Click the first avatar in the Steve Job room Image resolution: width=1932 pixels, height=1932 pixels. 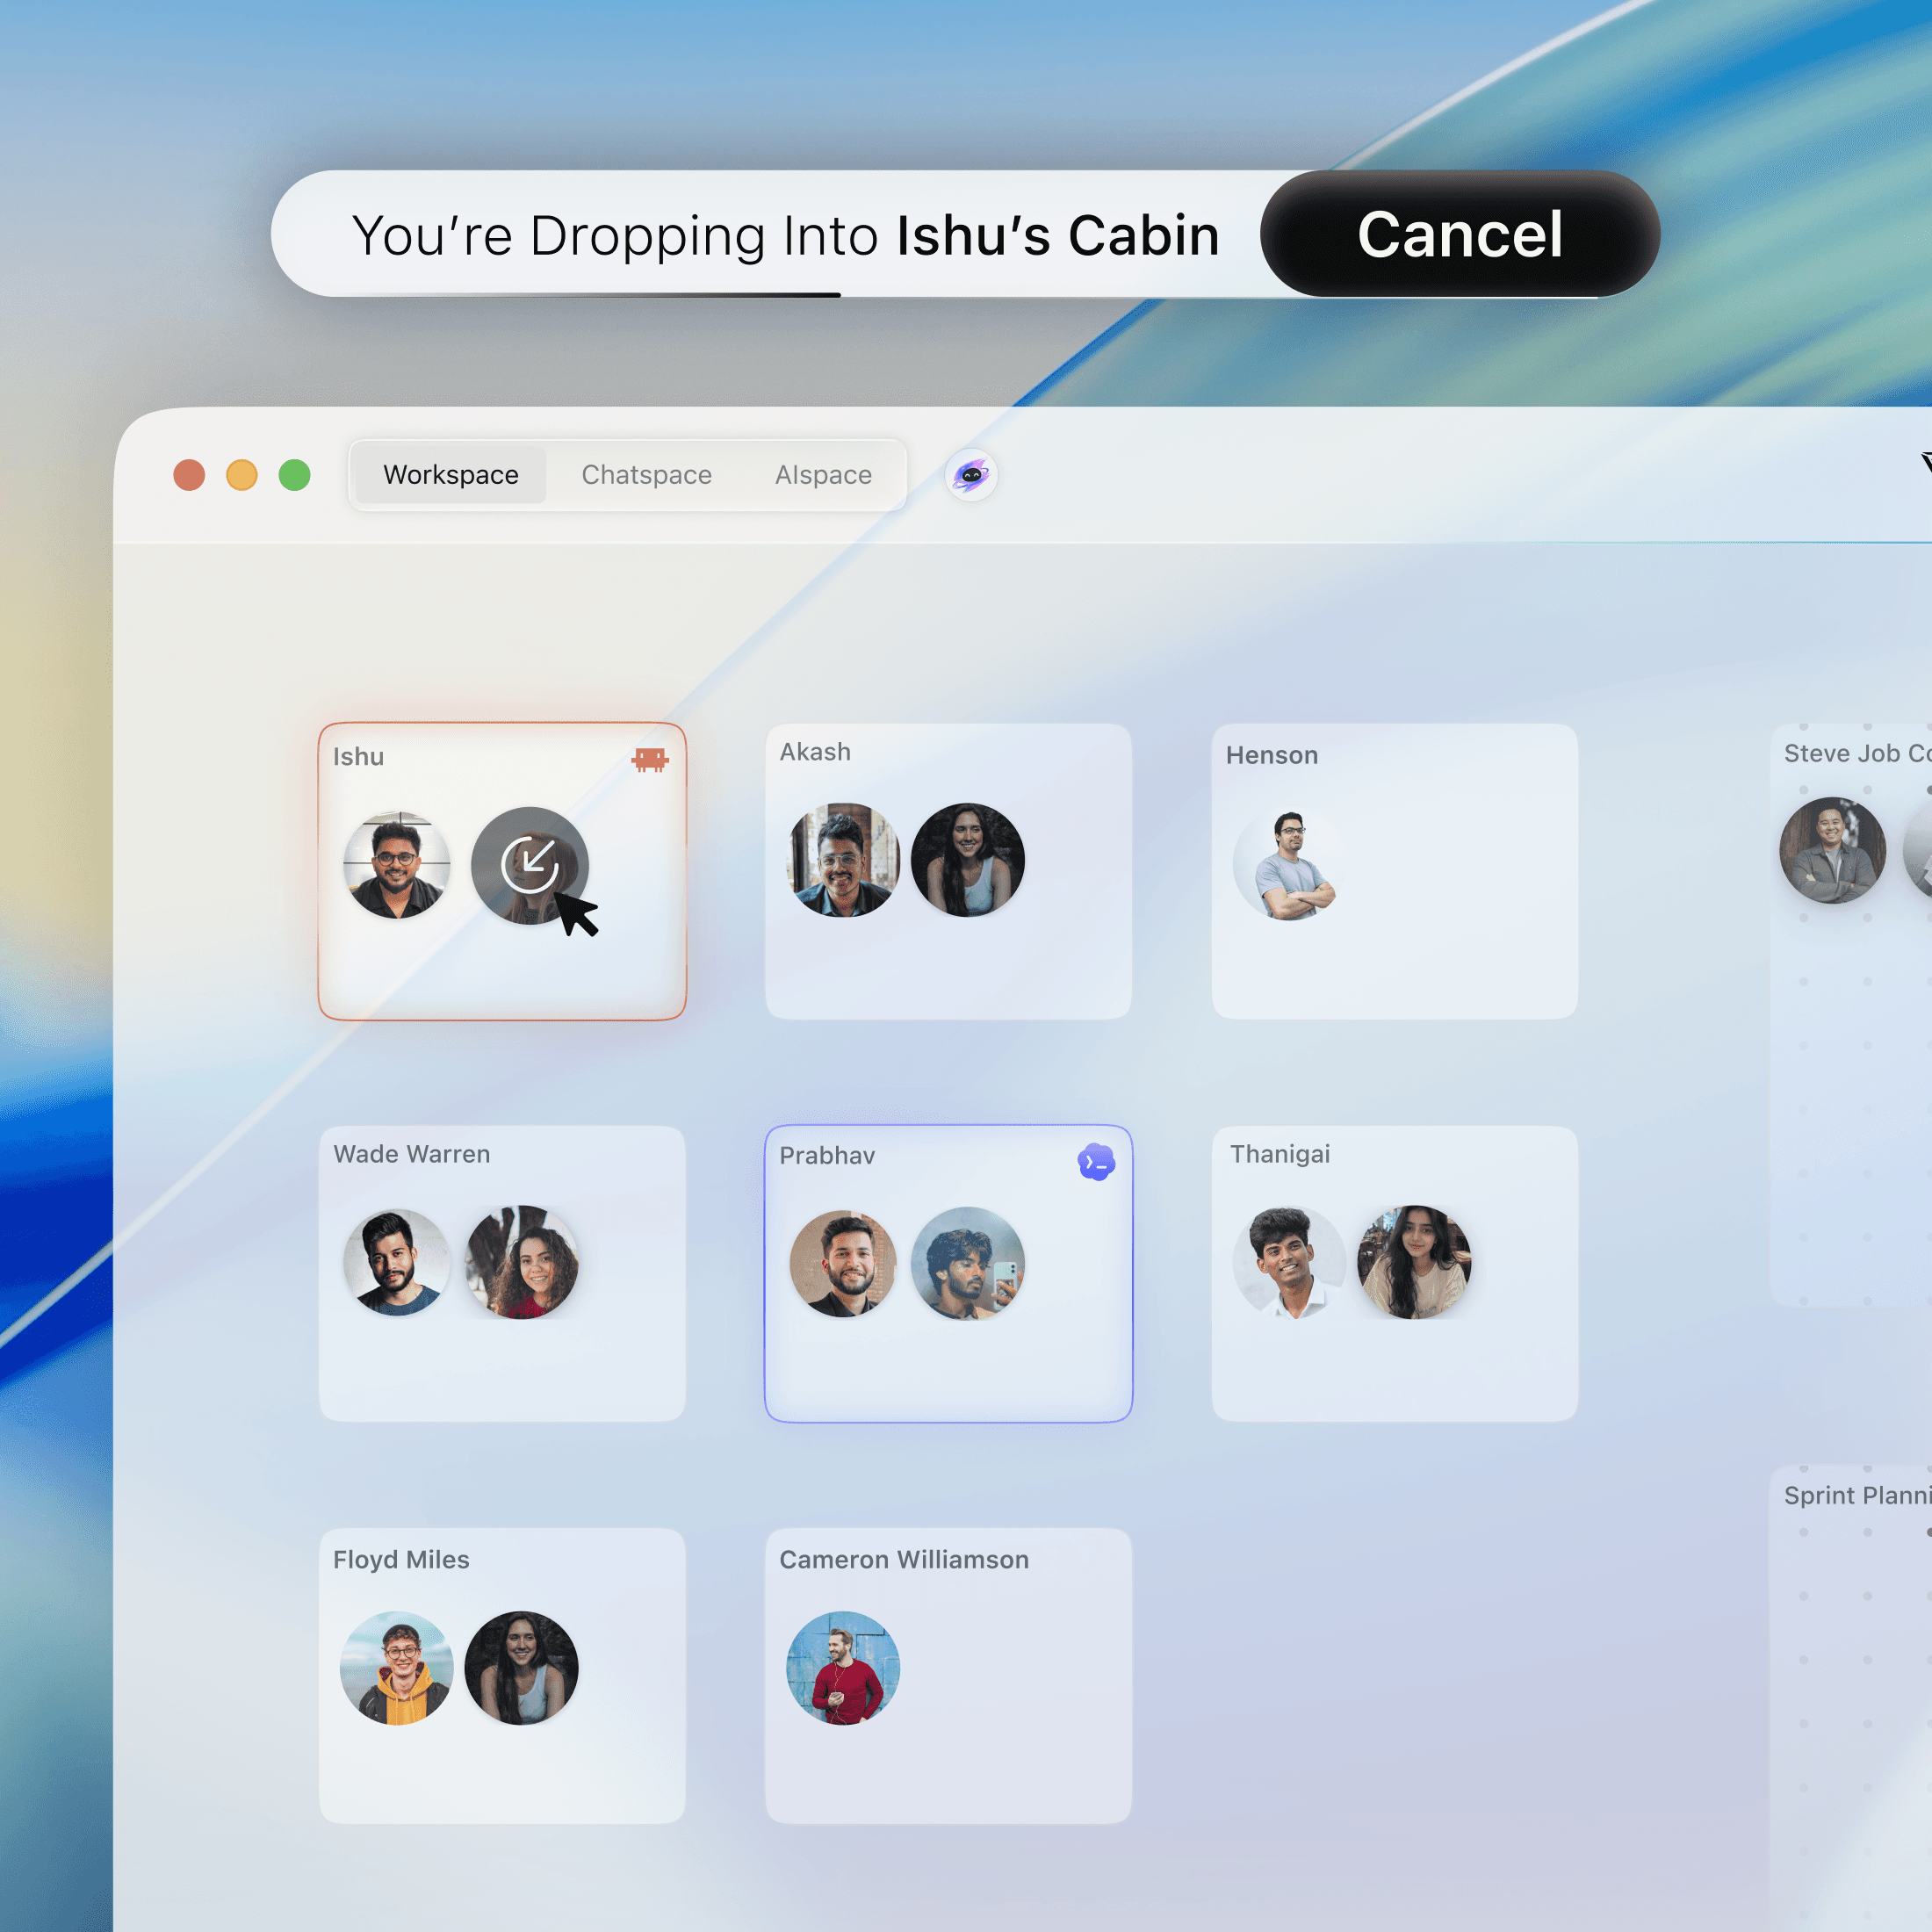click(1832, 850)
